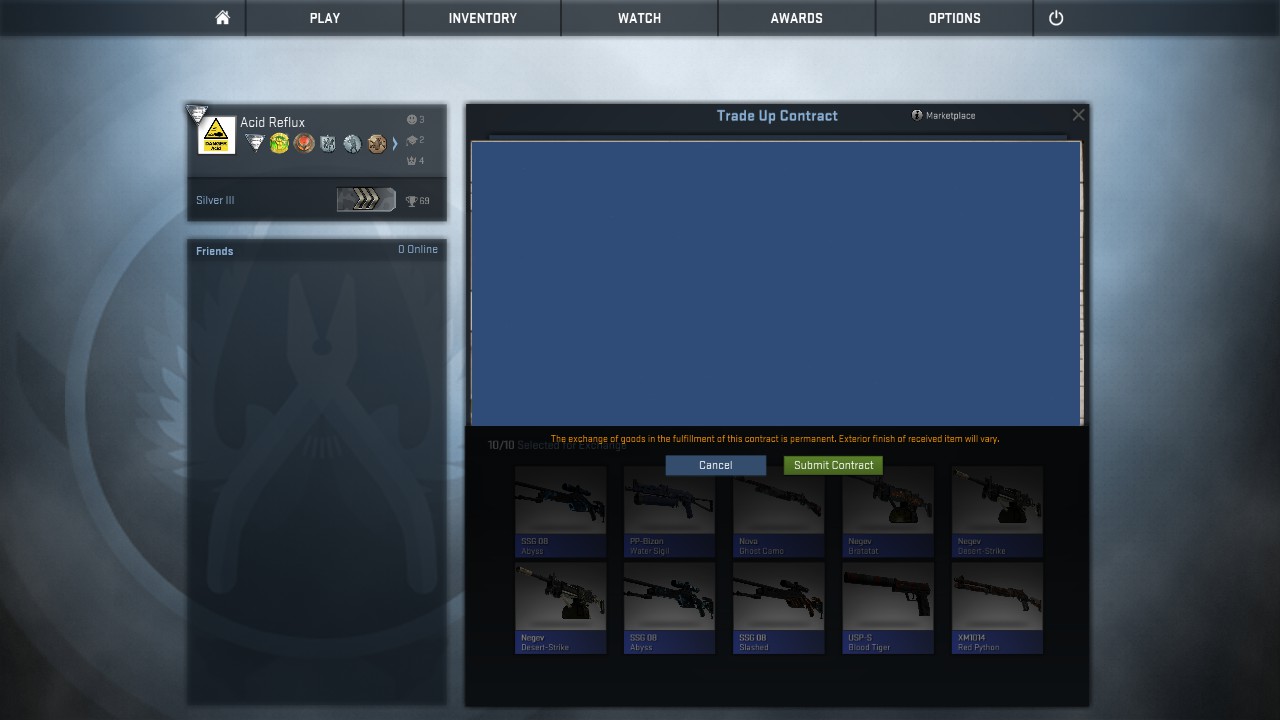Screen dimensions: 1280x720
Task: Open the WATCH menu
Action: pos(640,18)
